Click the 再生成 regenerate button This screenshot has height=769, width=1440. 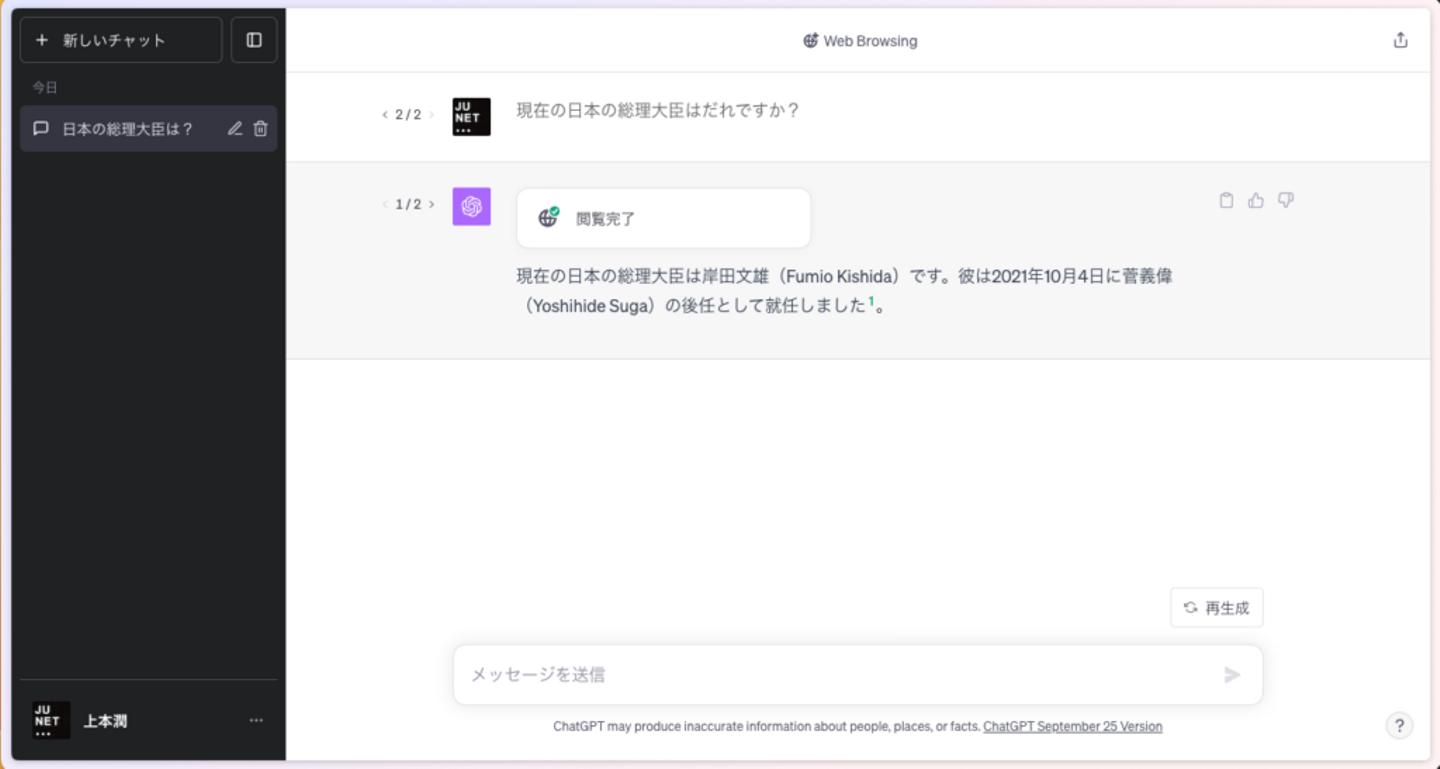pyautogui.click(x=1217, y=608)
